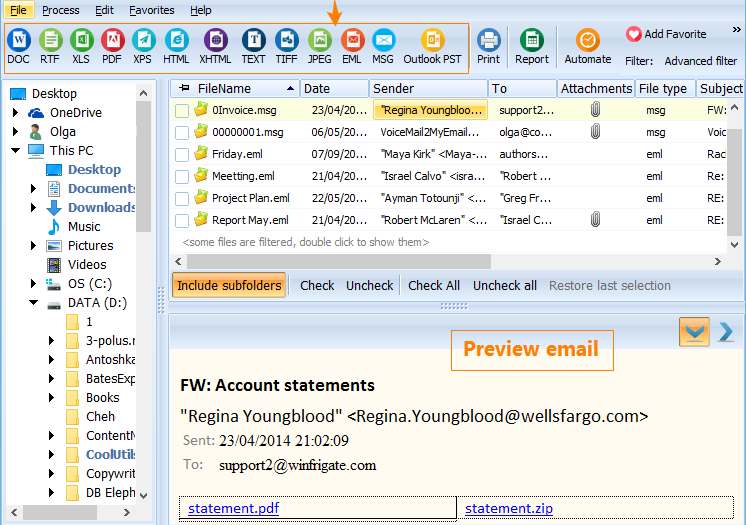Open the Process menu
The image size is (746, 525).
click(60, 10)
